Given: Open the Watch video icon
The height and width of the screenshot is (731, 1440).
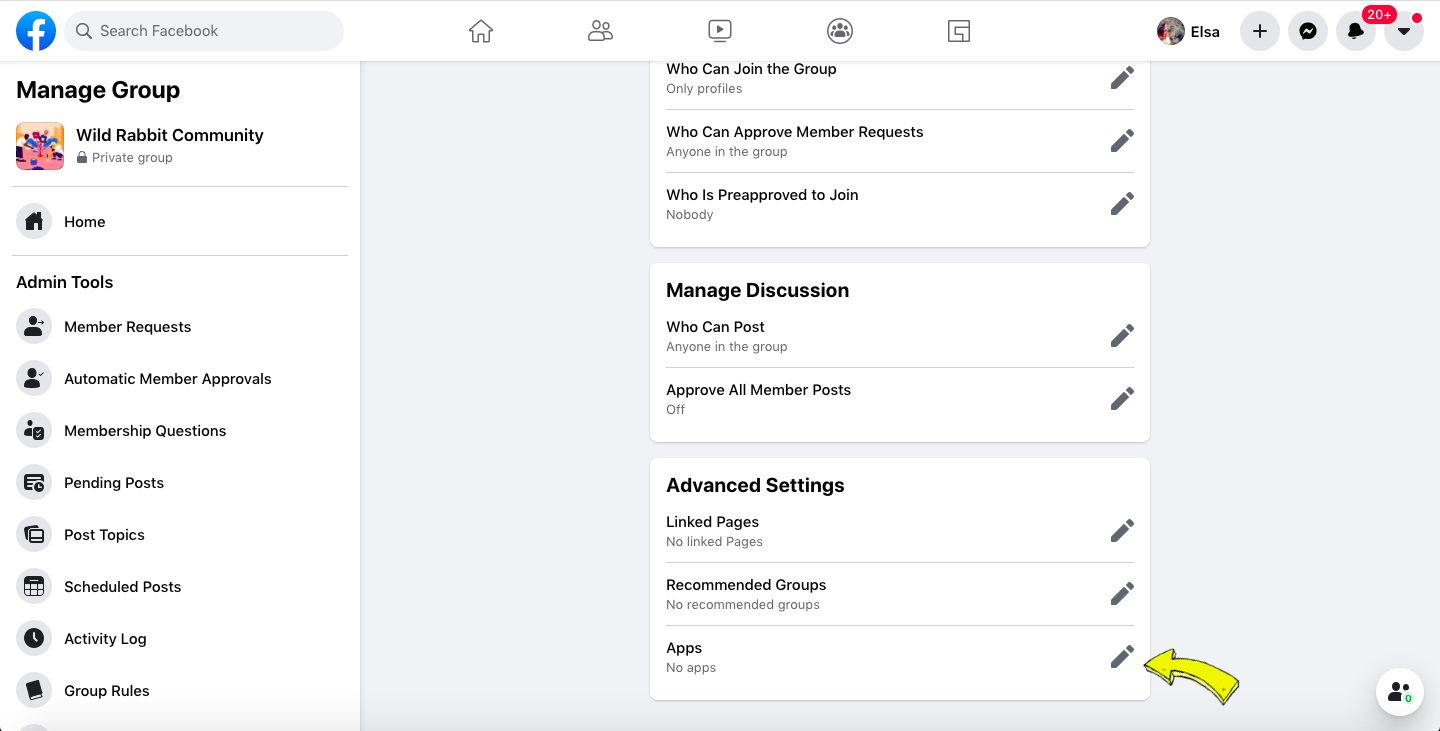Looking at the screenshot, I should (x=720, y=31).
